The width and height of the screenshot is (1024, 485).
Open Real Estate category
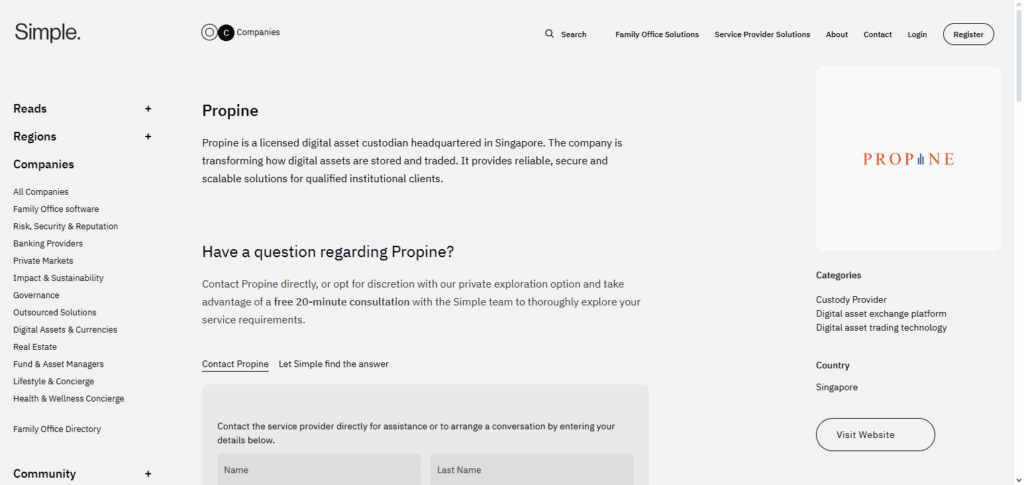(x=35, y=347)
